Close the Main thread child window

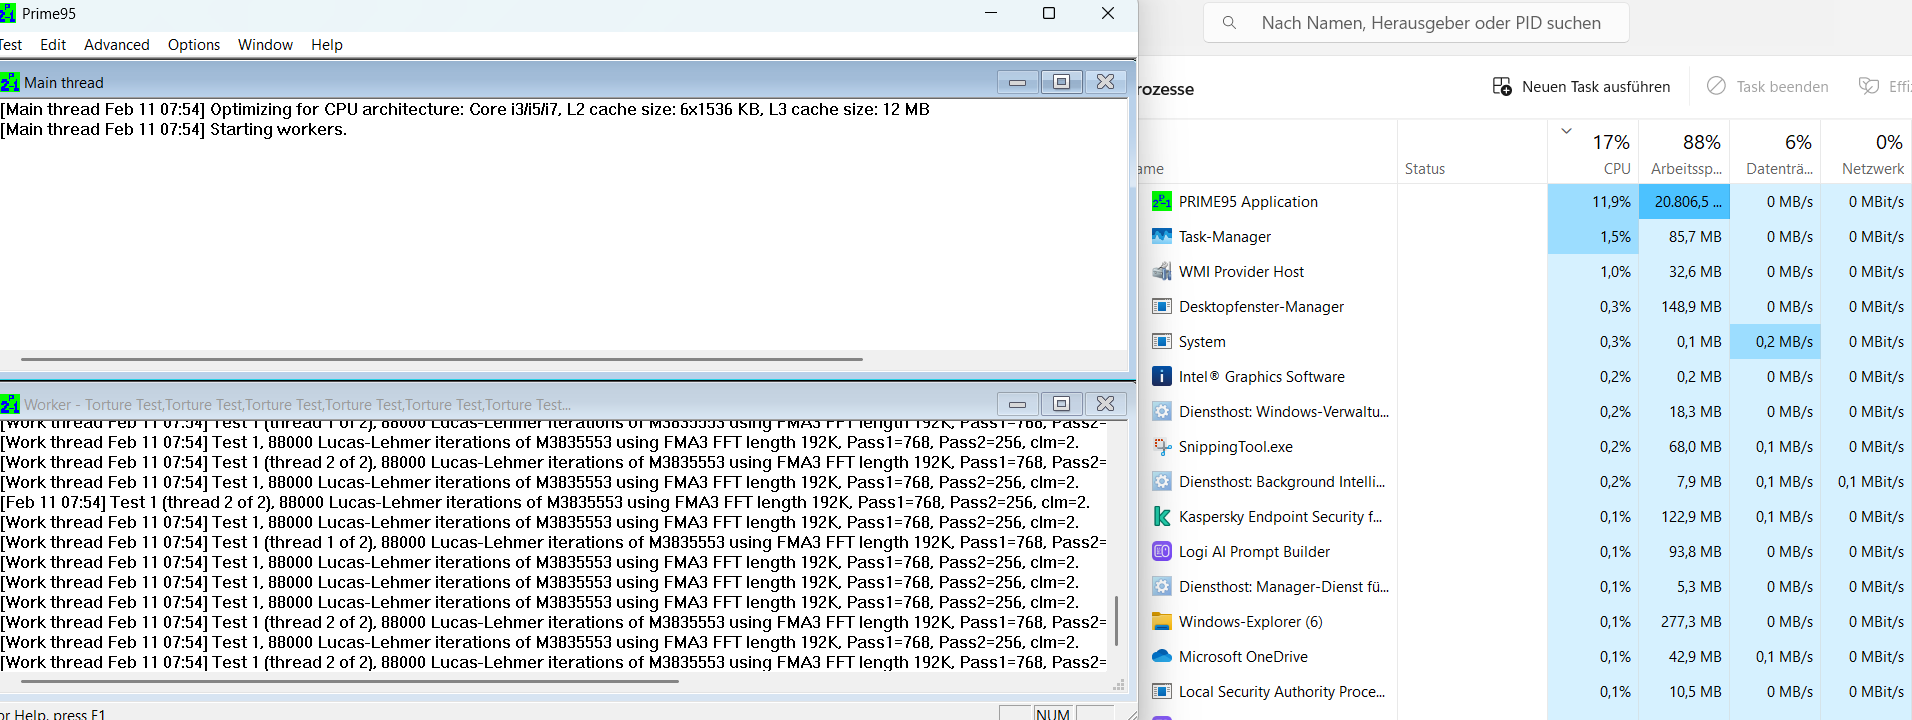[1105, 82]
